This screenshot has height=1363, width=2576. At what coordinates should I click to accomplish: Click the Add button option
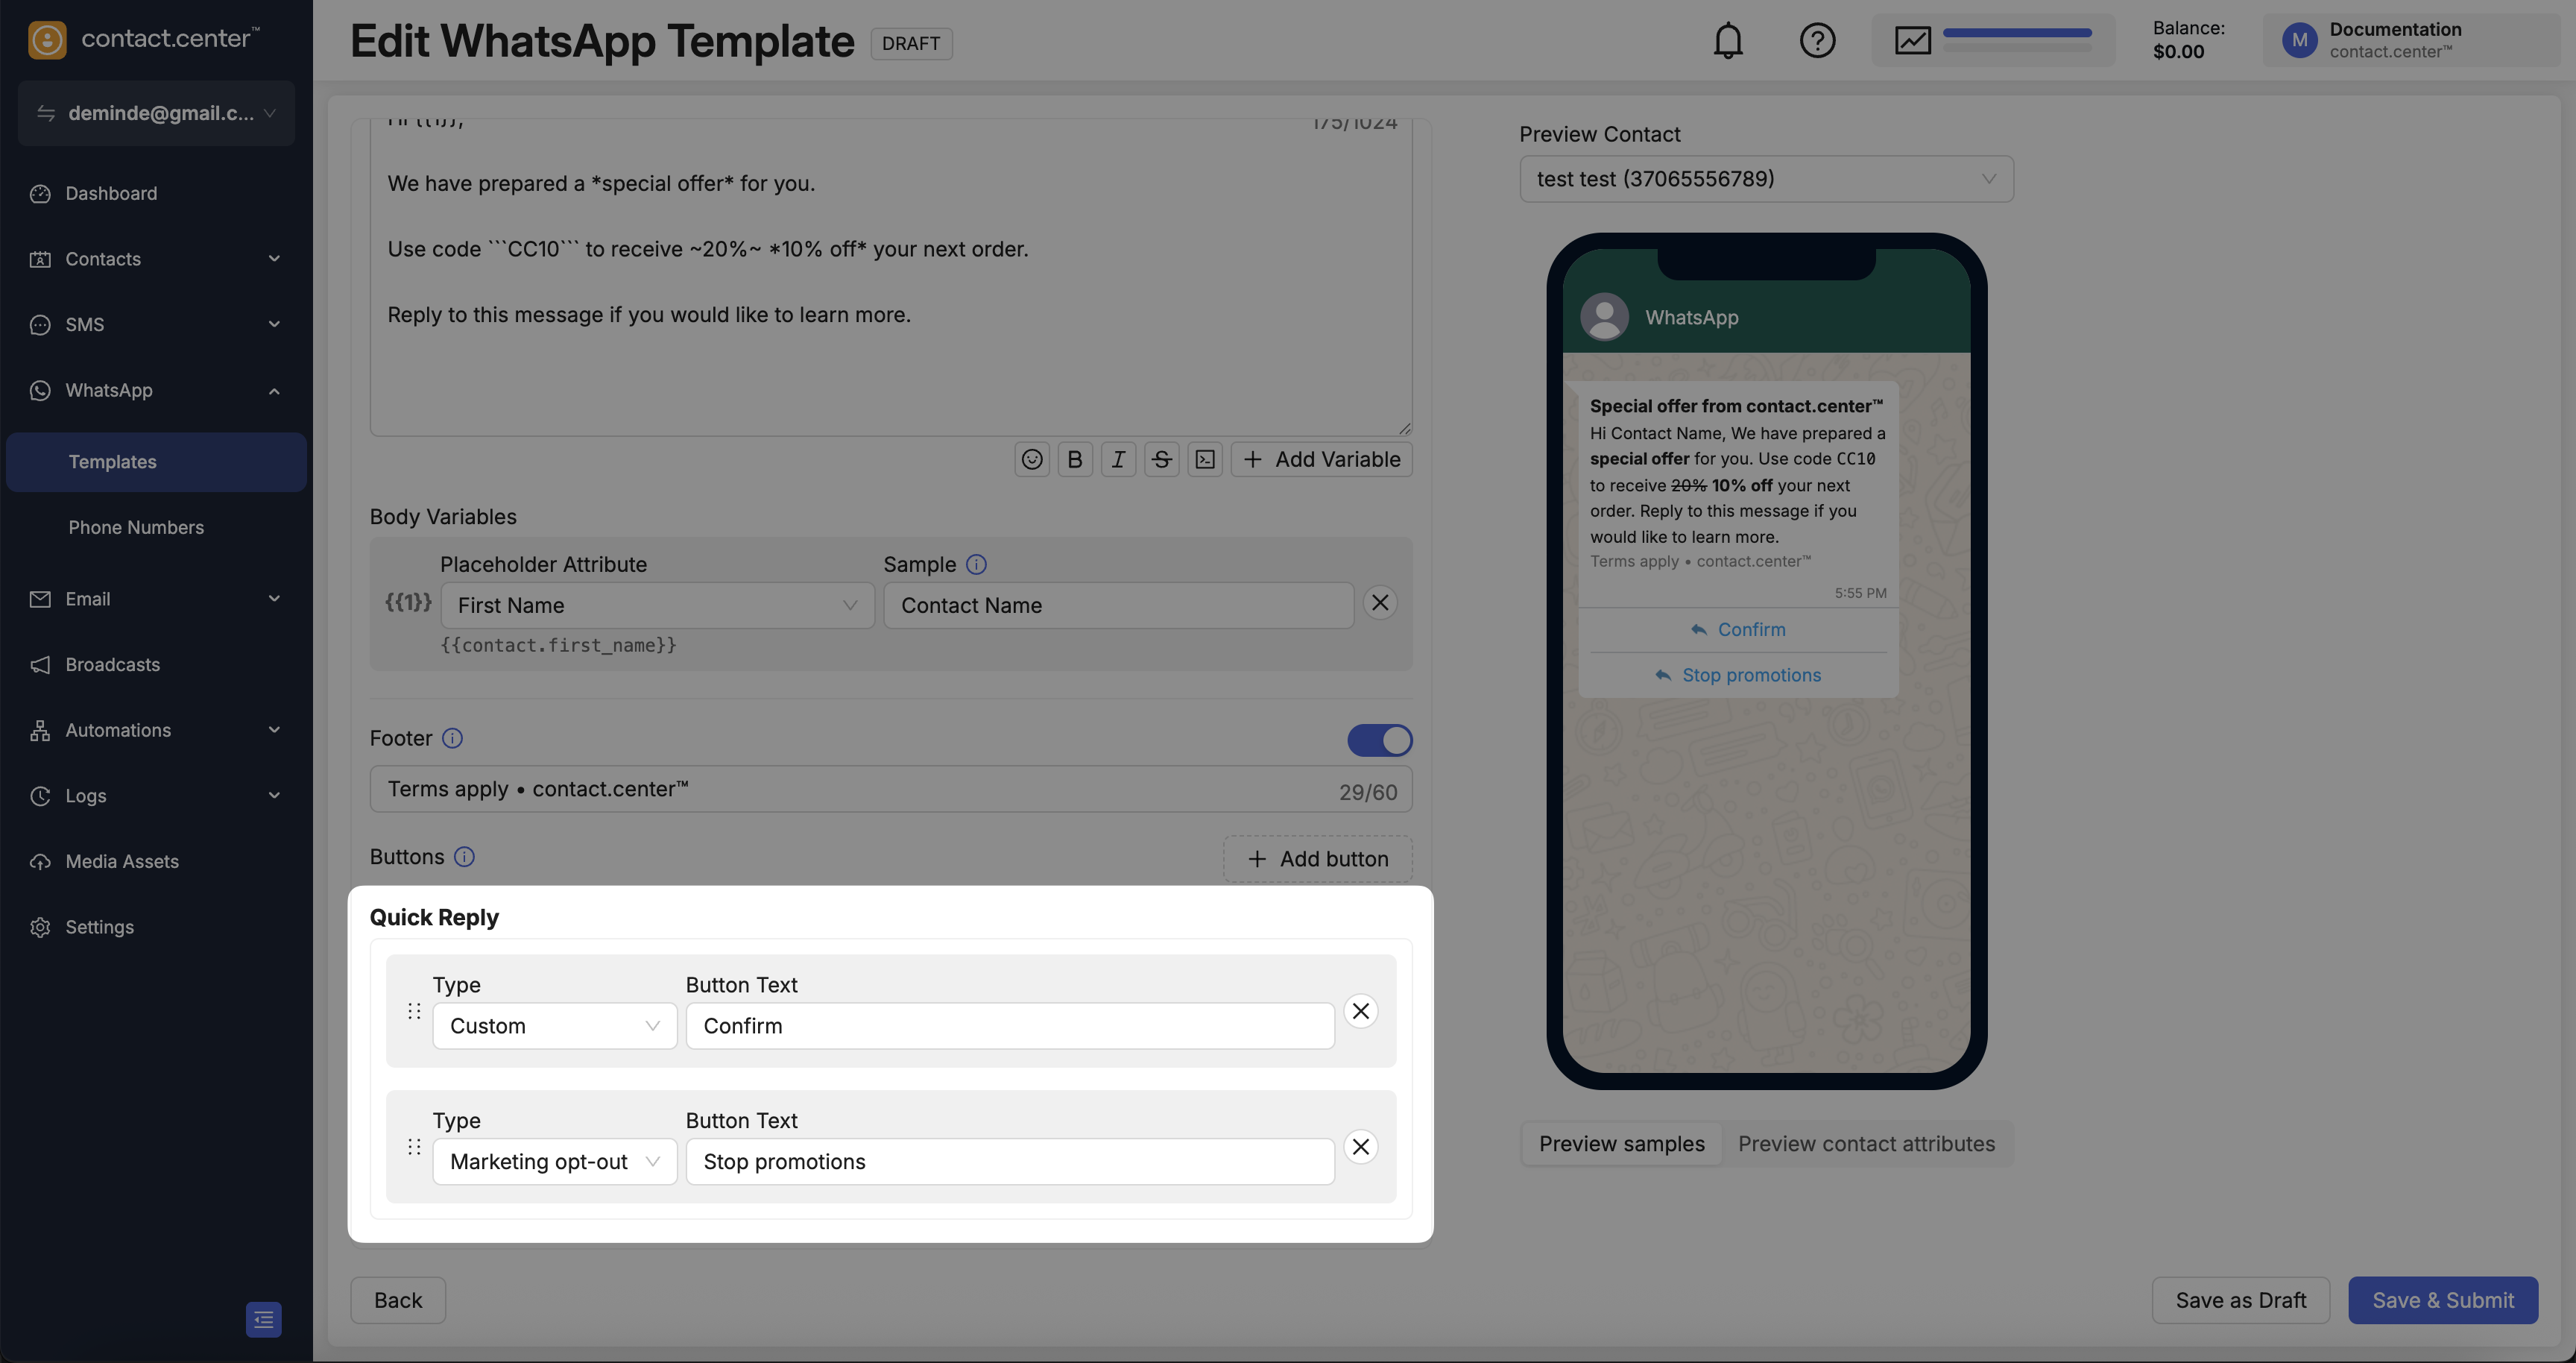(x=1317, y=859)
